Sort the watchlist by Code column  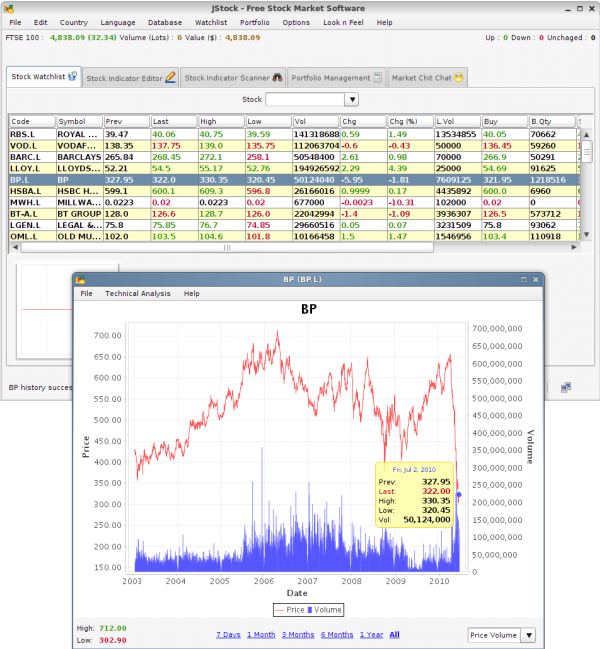32,121
